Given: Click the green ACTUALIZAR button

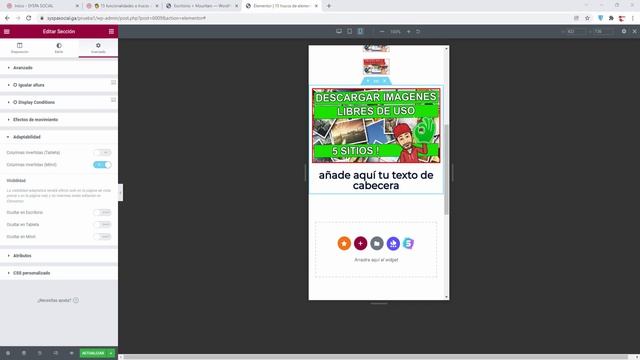Looking at the screenshot, I should pos(93,353).
